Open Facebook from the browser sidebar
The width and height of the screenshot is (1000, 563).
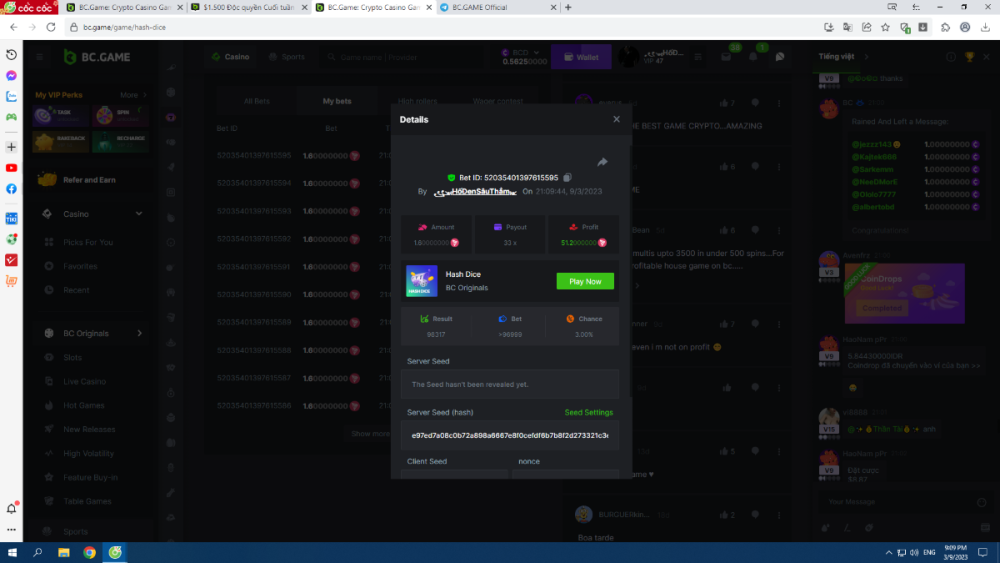click(x=11, y=189)
